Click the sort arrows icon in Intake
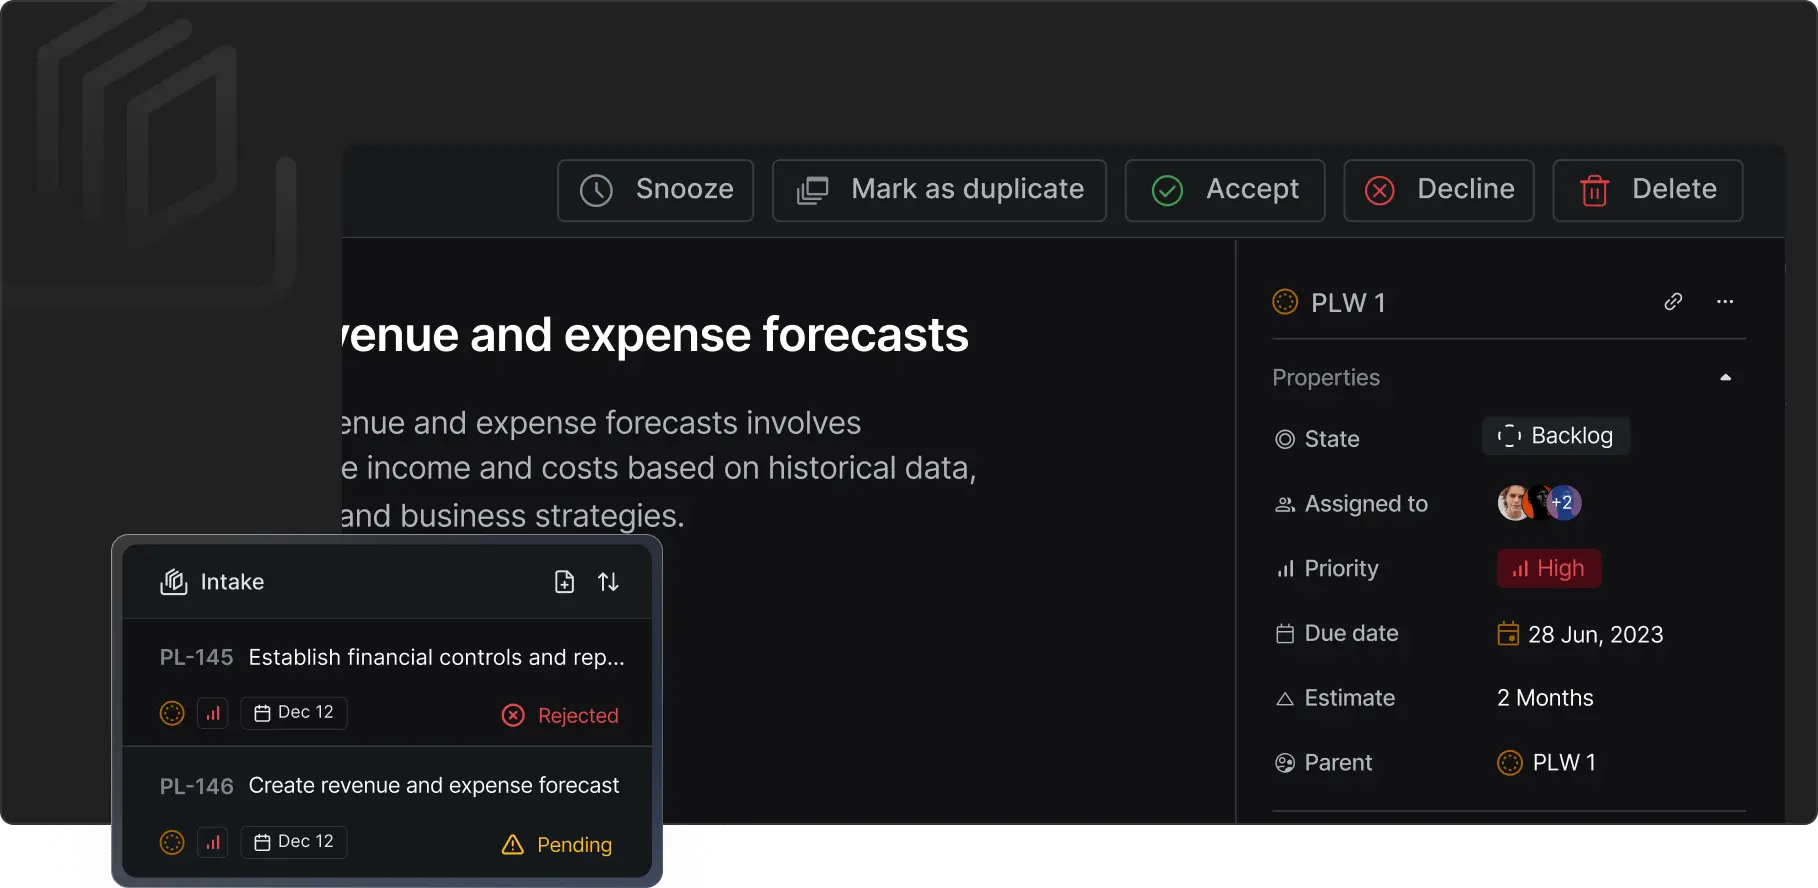Viewport: 1818px width, 888px height. coord(608,582)
